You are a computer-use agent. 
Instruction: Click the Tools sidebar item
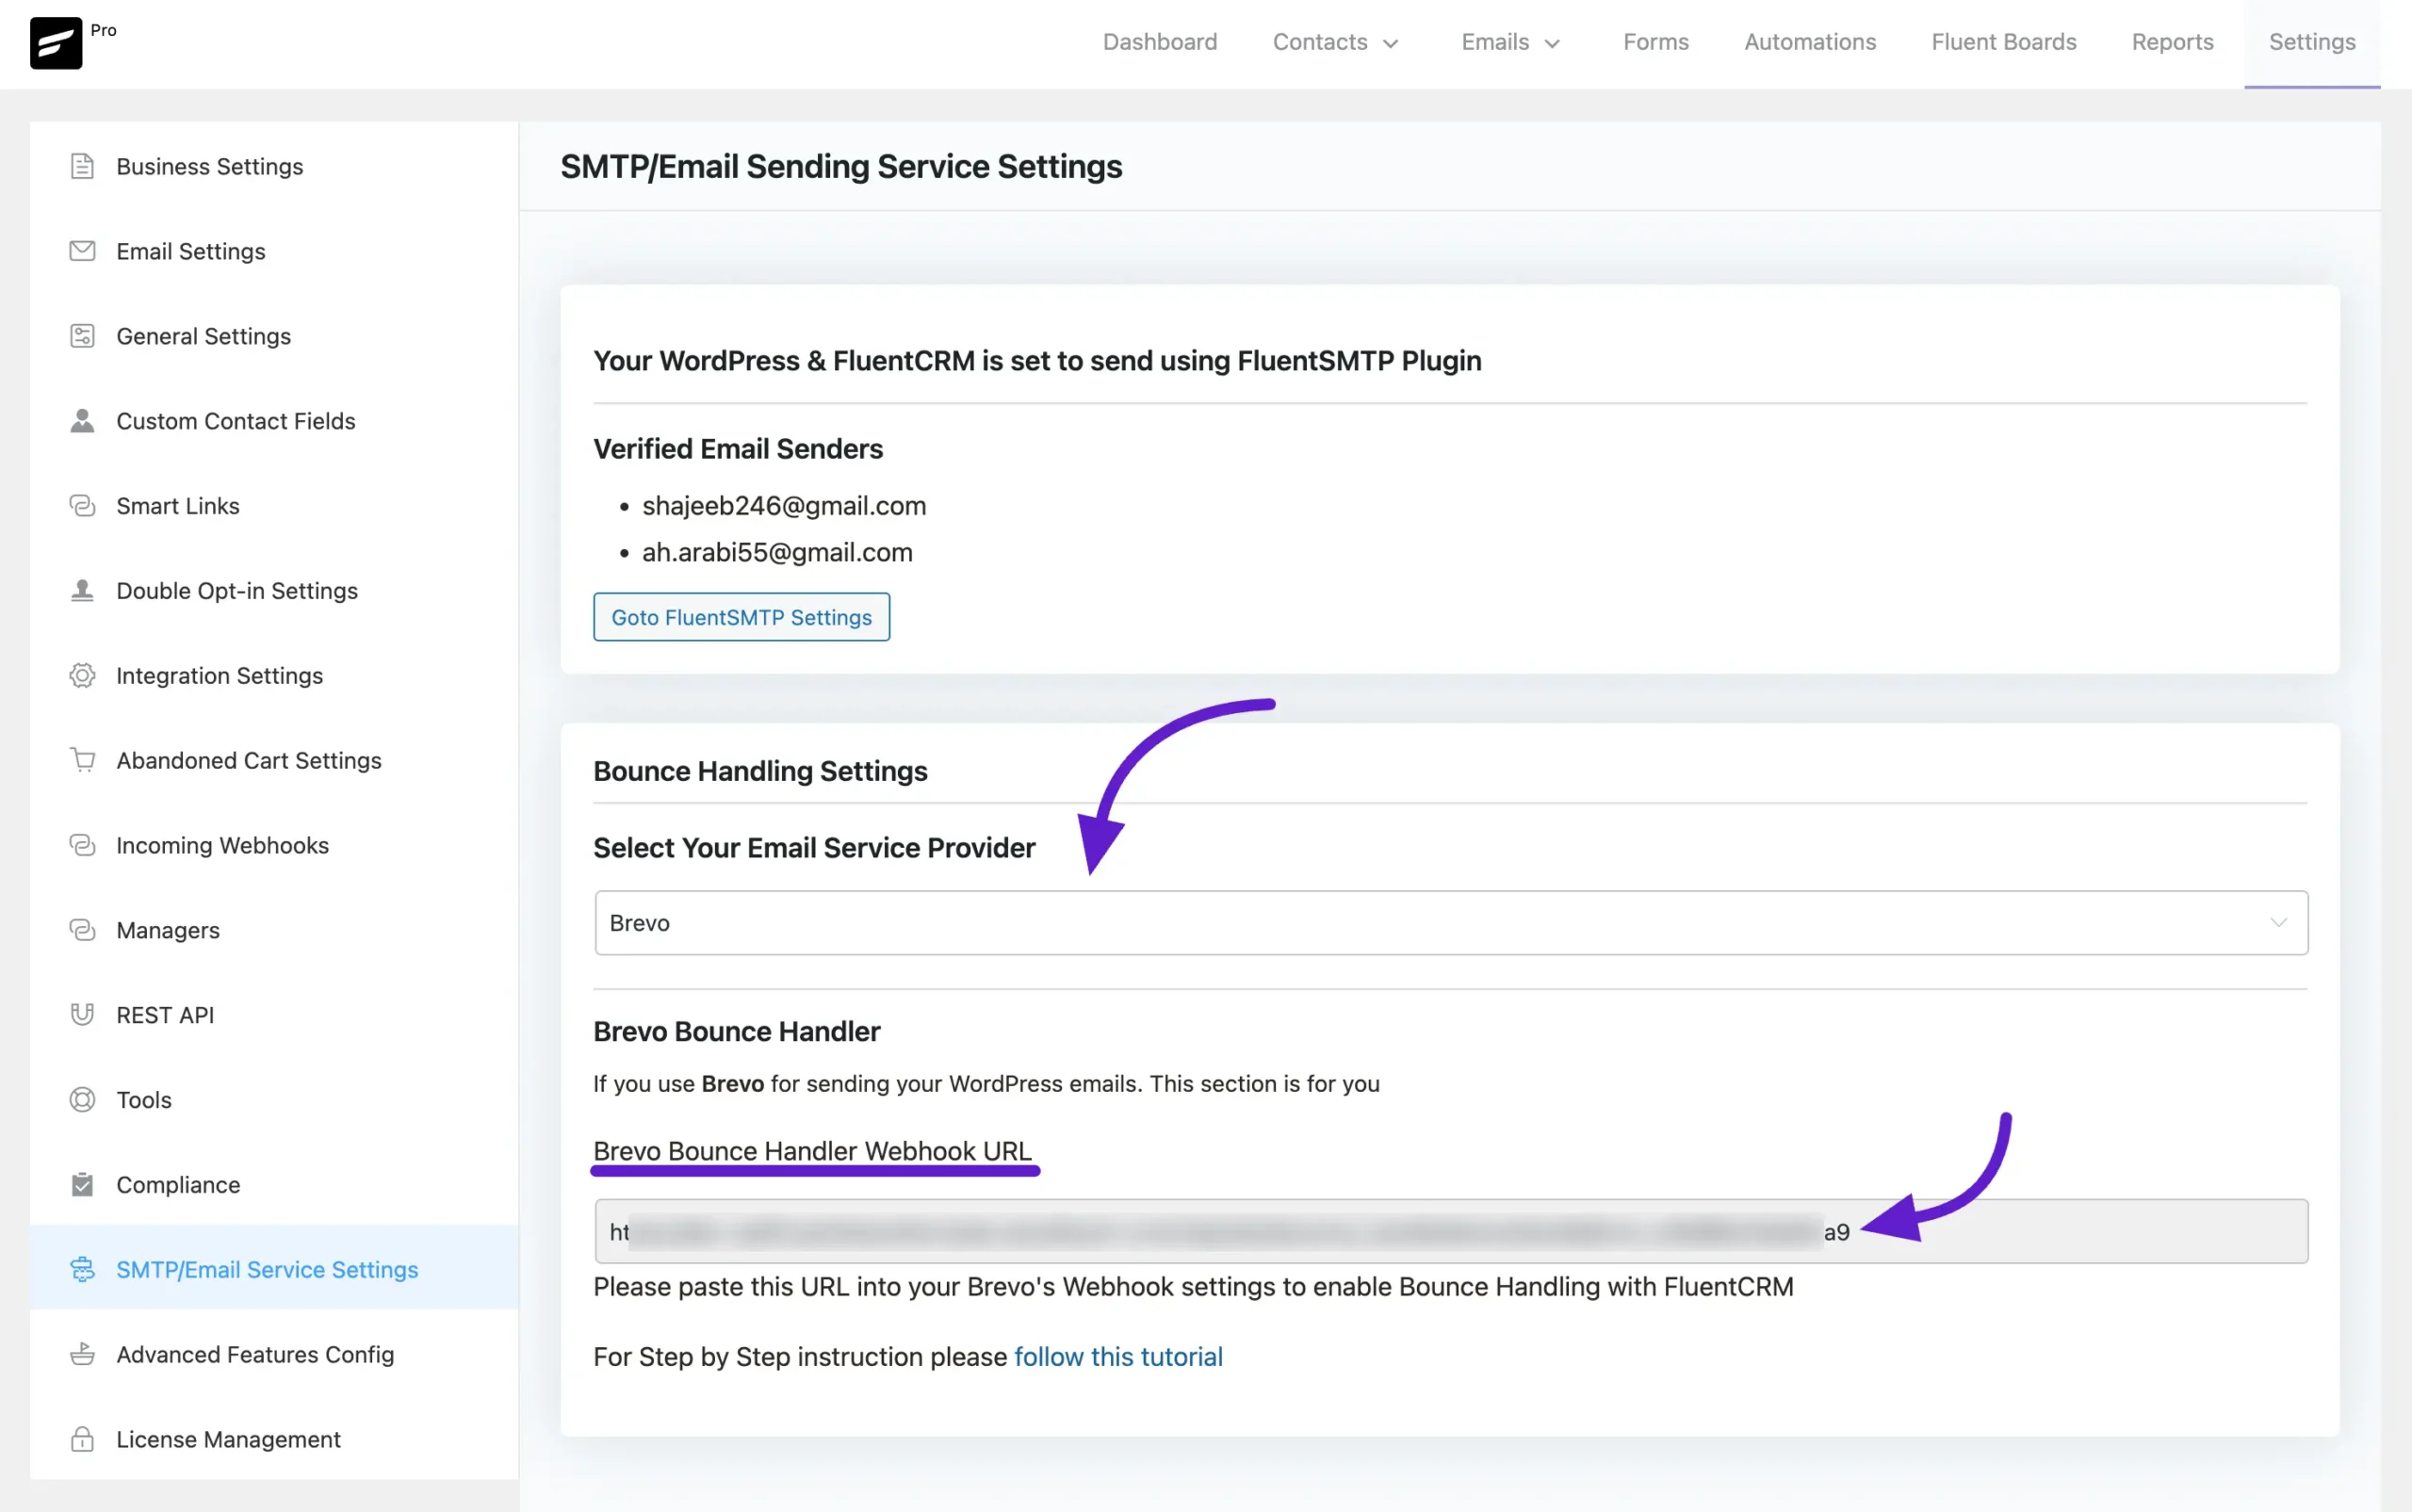(x=143, y=1097)
